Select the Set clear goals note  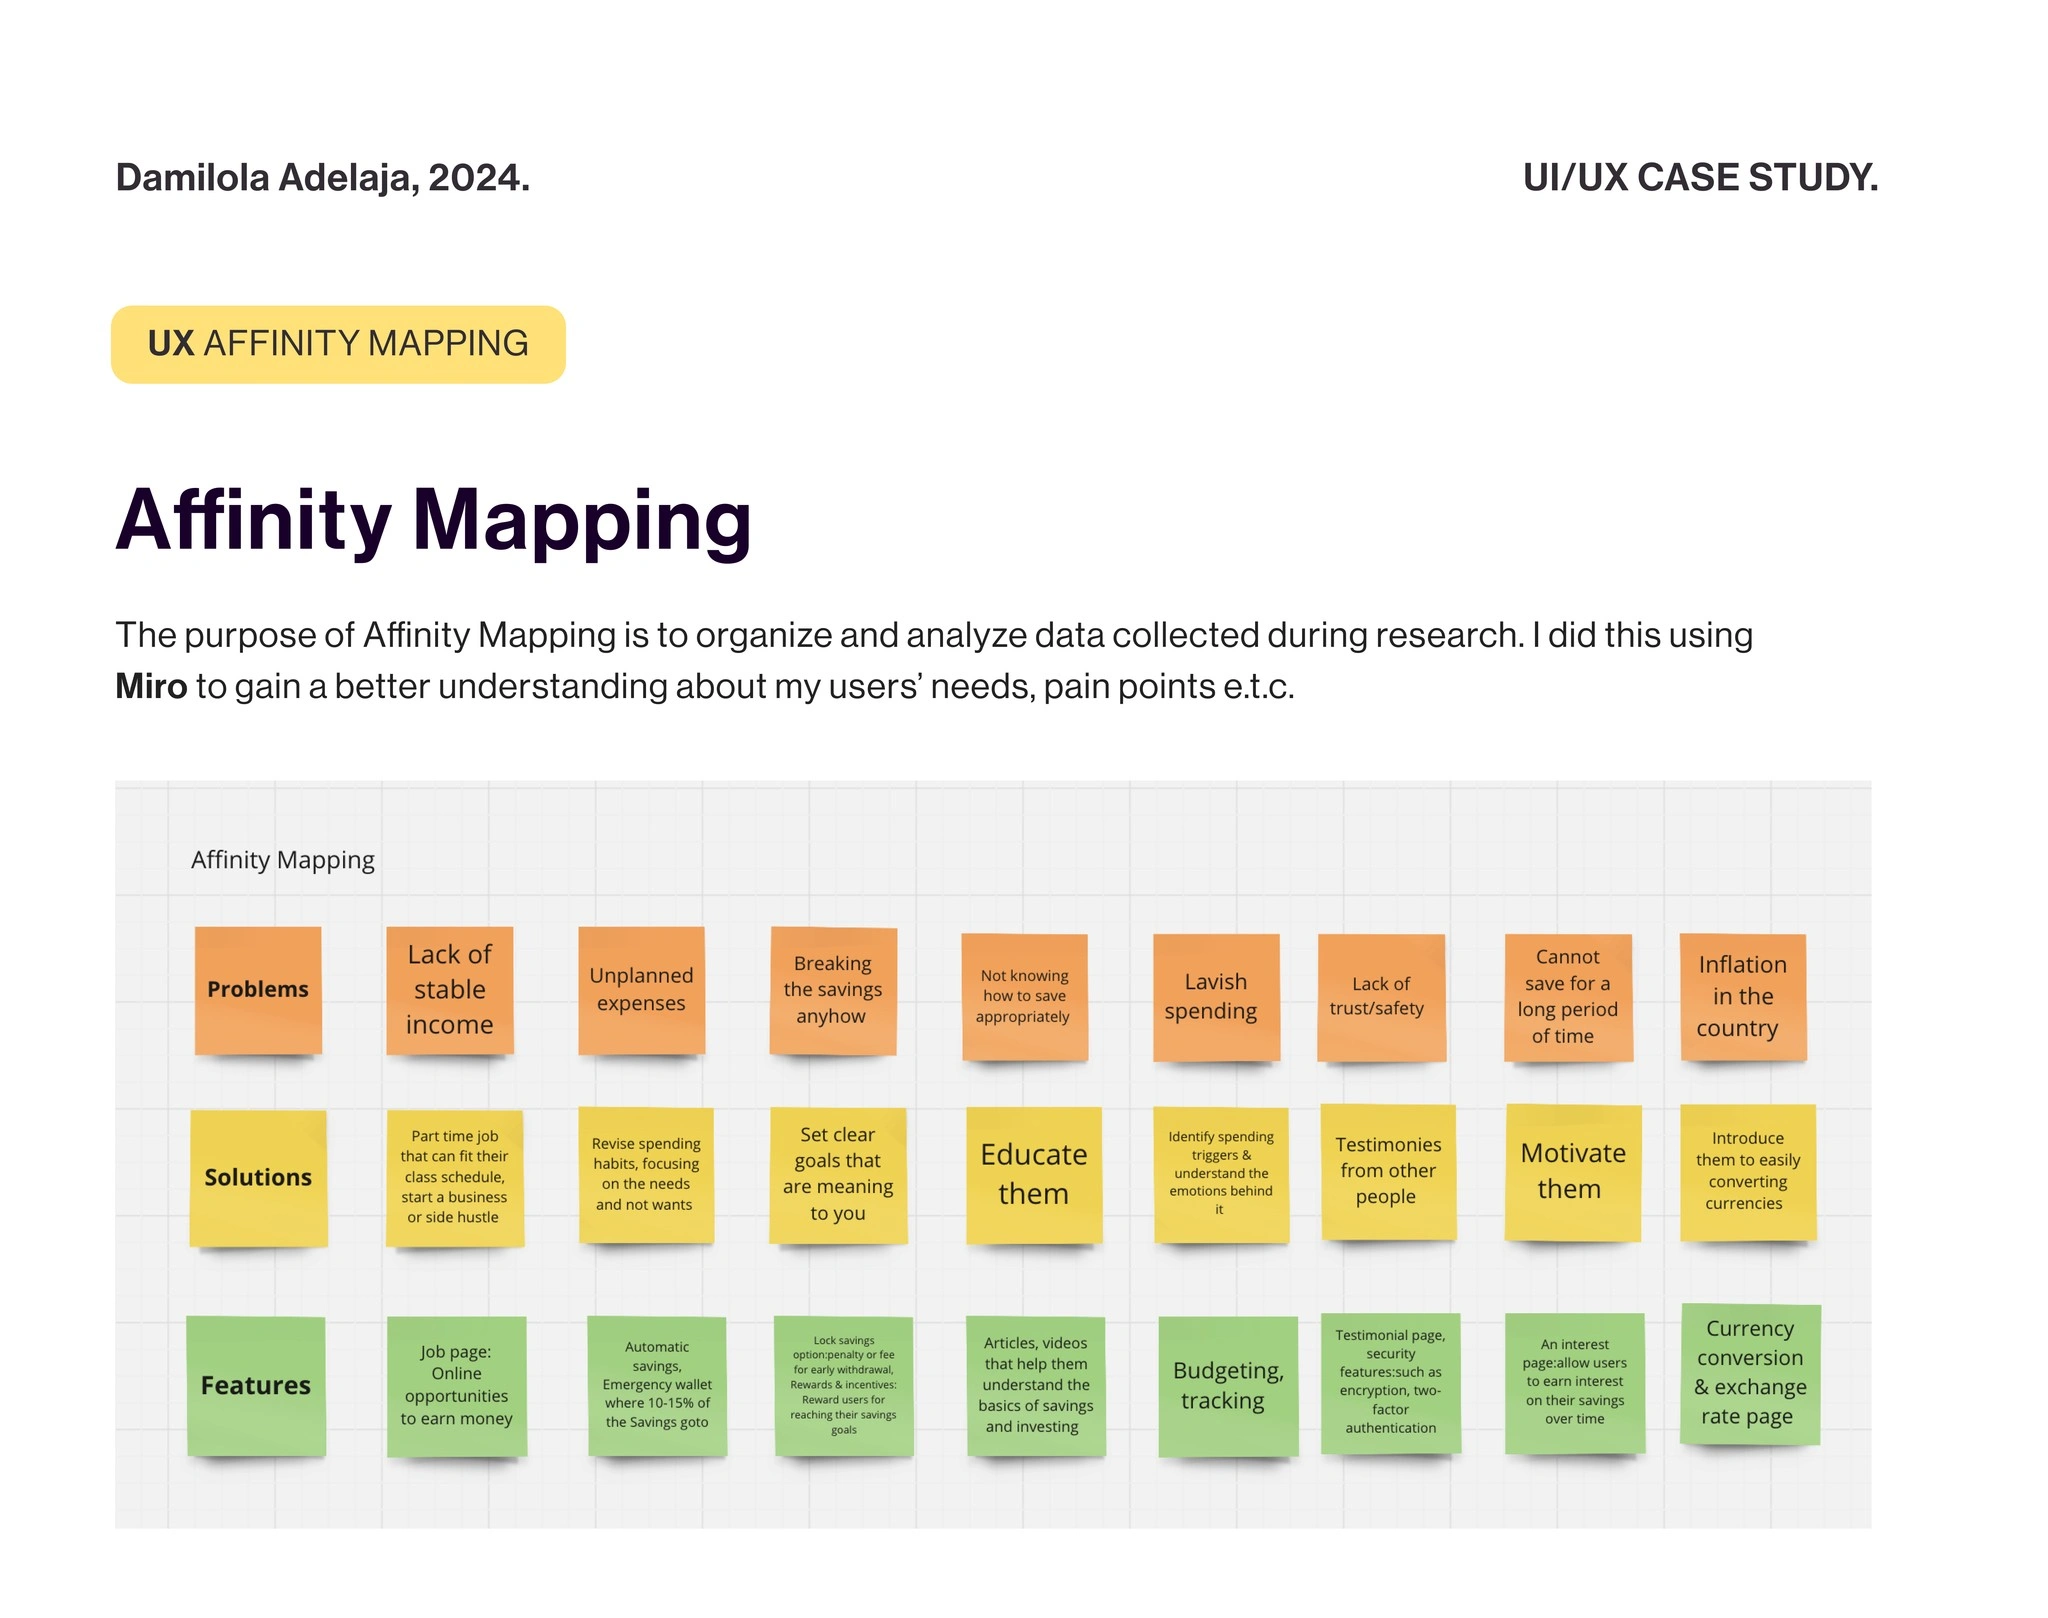[x=838, y=1176]
